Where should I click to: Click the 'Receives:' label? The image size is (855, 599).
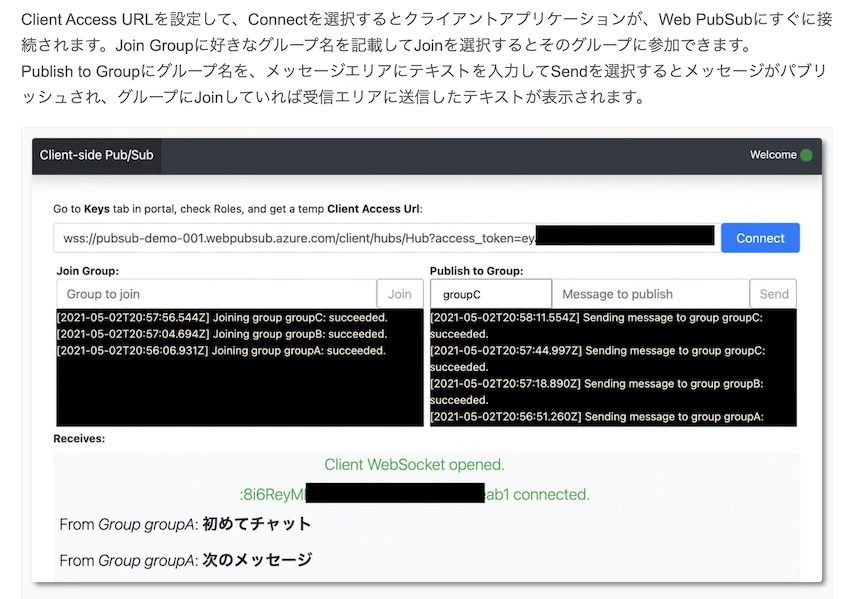(x=79, y=439)
